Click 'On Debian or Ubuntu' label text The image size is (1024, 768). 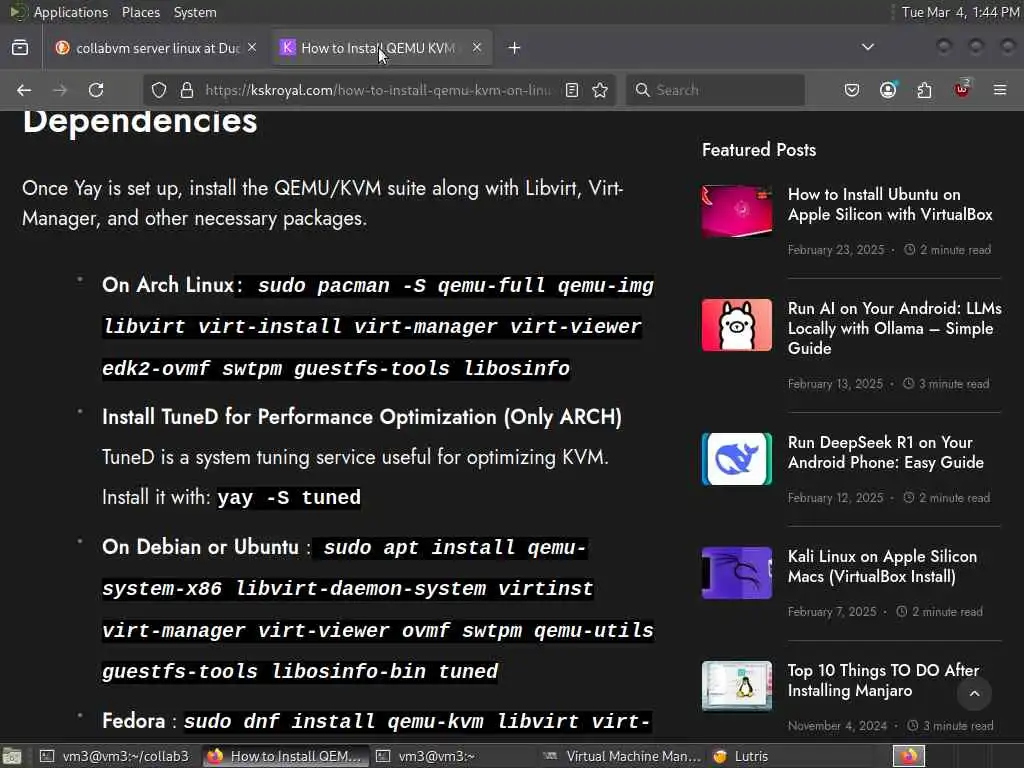(x=200, y=547)
